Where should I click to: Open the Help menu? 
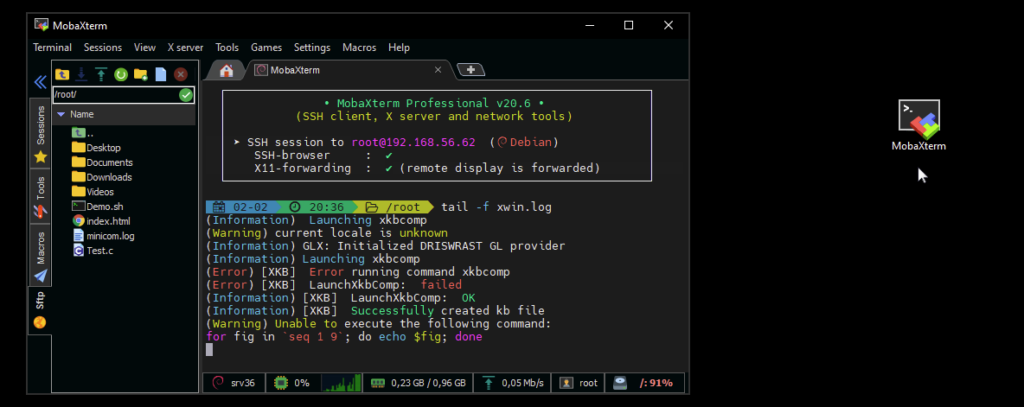pyautogui.click(x=399, y=48)
